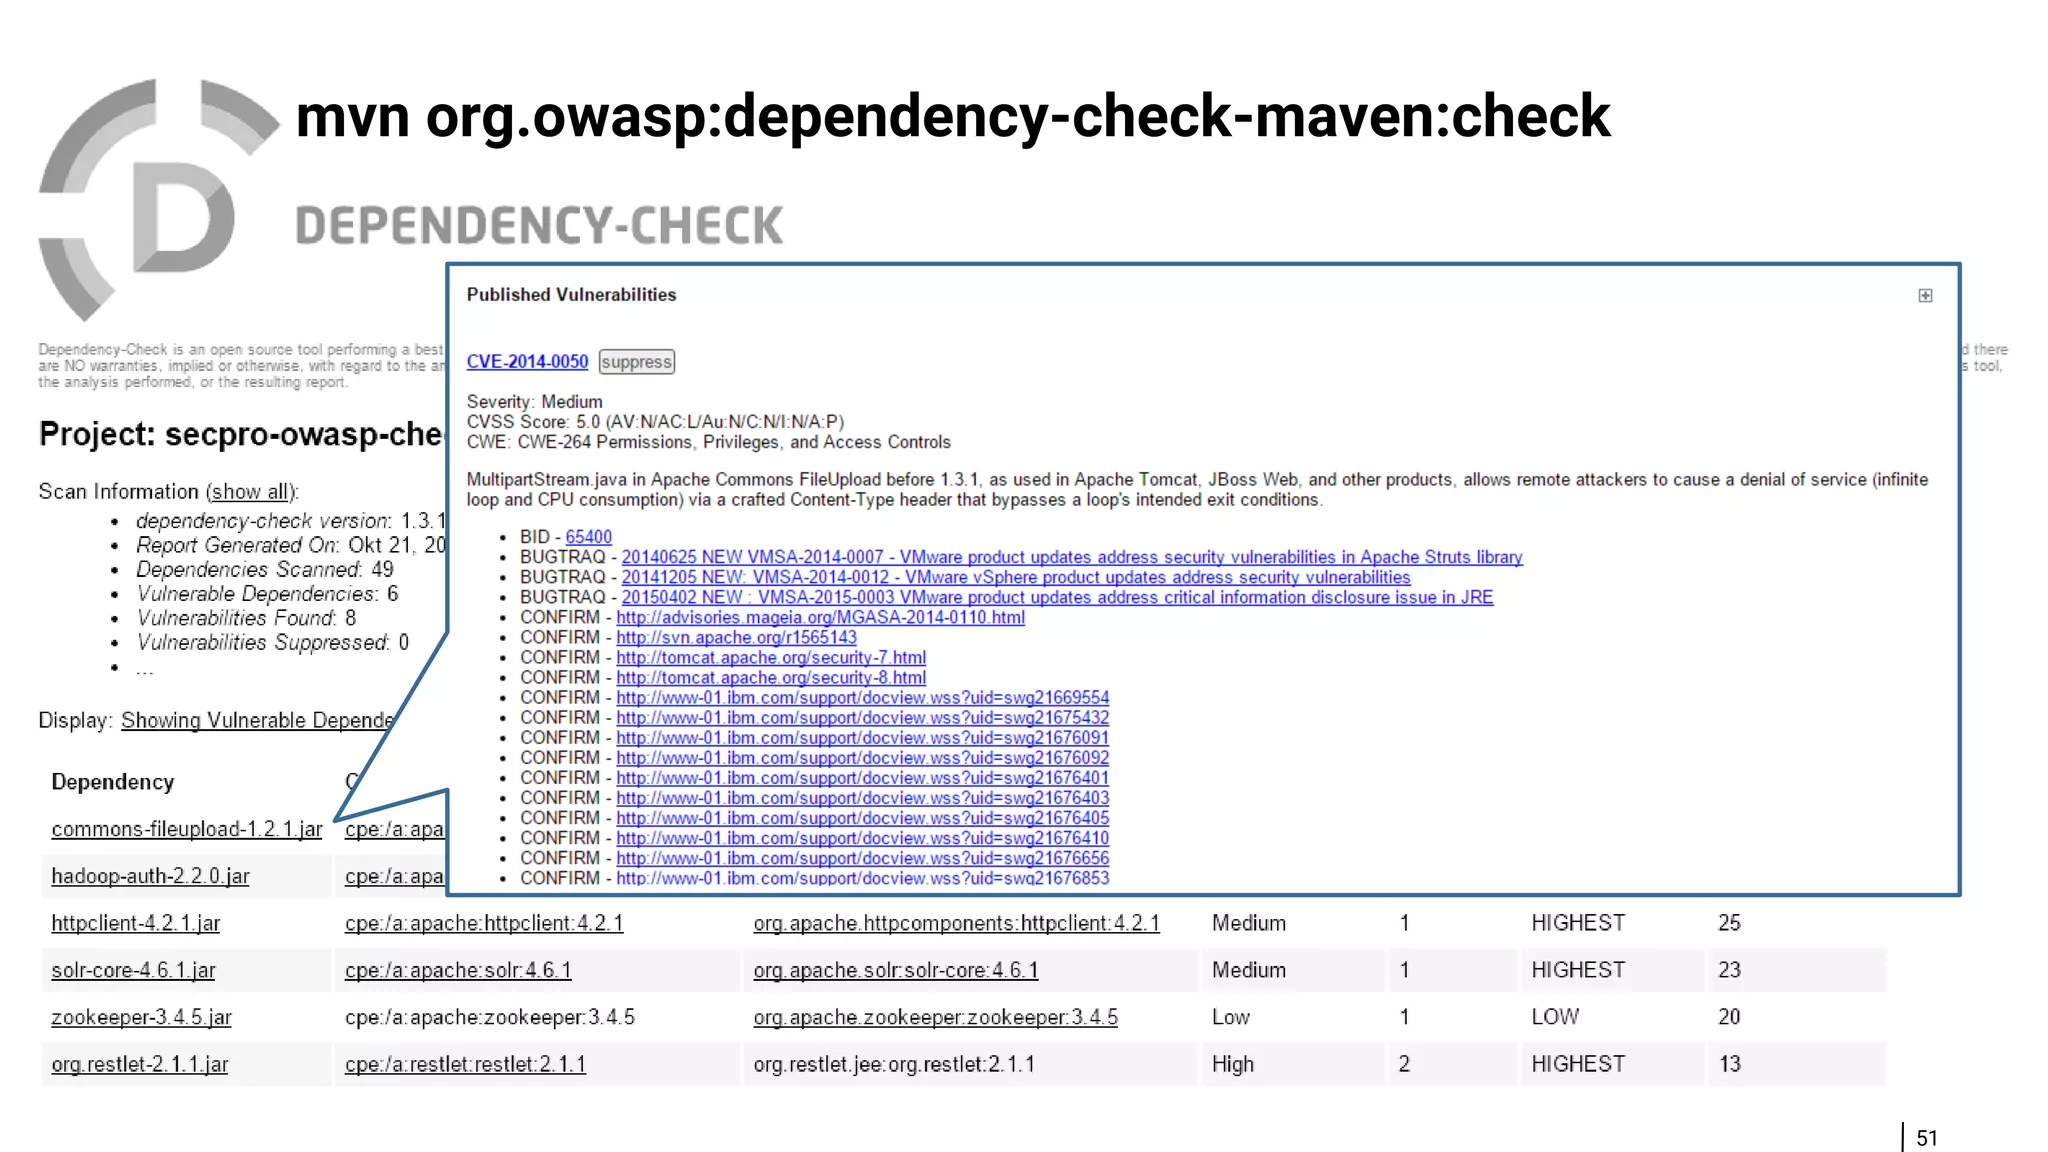Open the CVE-2014-0050 link
The height and width of the screenshot is (1152, 2048).
(x=527, y=362)
